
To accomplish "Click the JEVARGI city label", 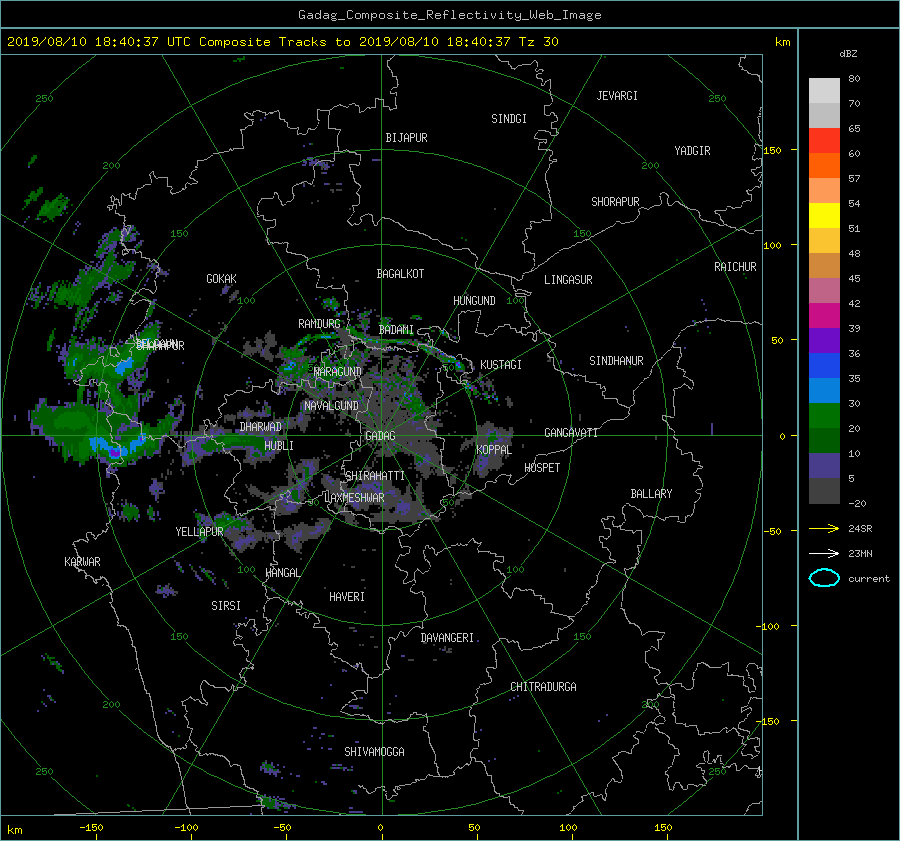I will pyautogui.click(x=617, y=96).
